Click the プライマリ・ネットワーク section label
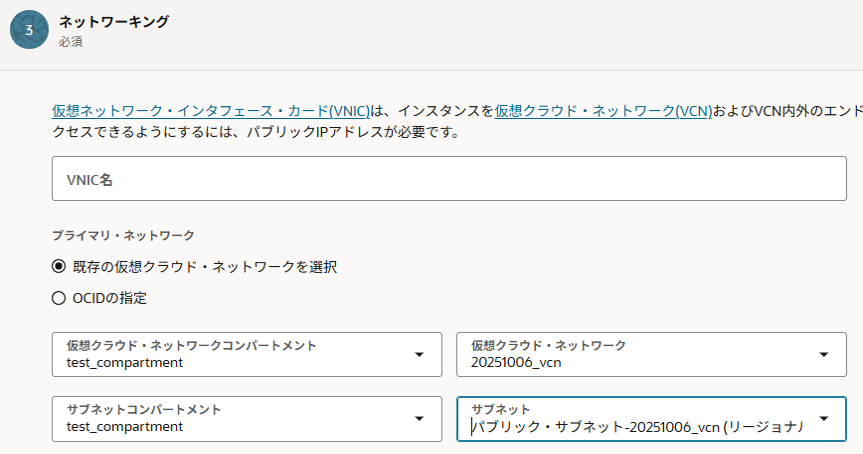This screenshot has height=454, width=863. [123, 235]
